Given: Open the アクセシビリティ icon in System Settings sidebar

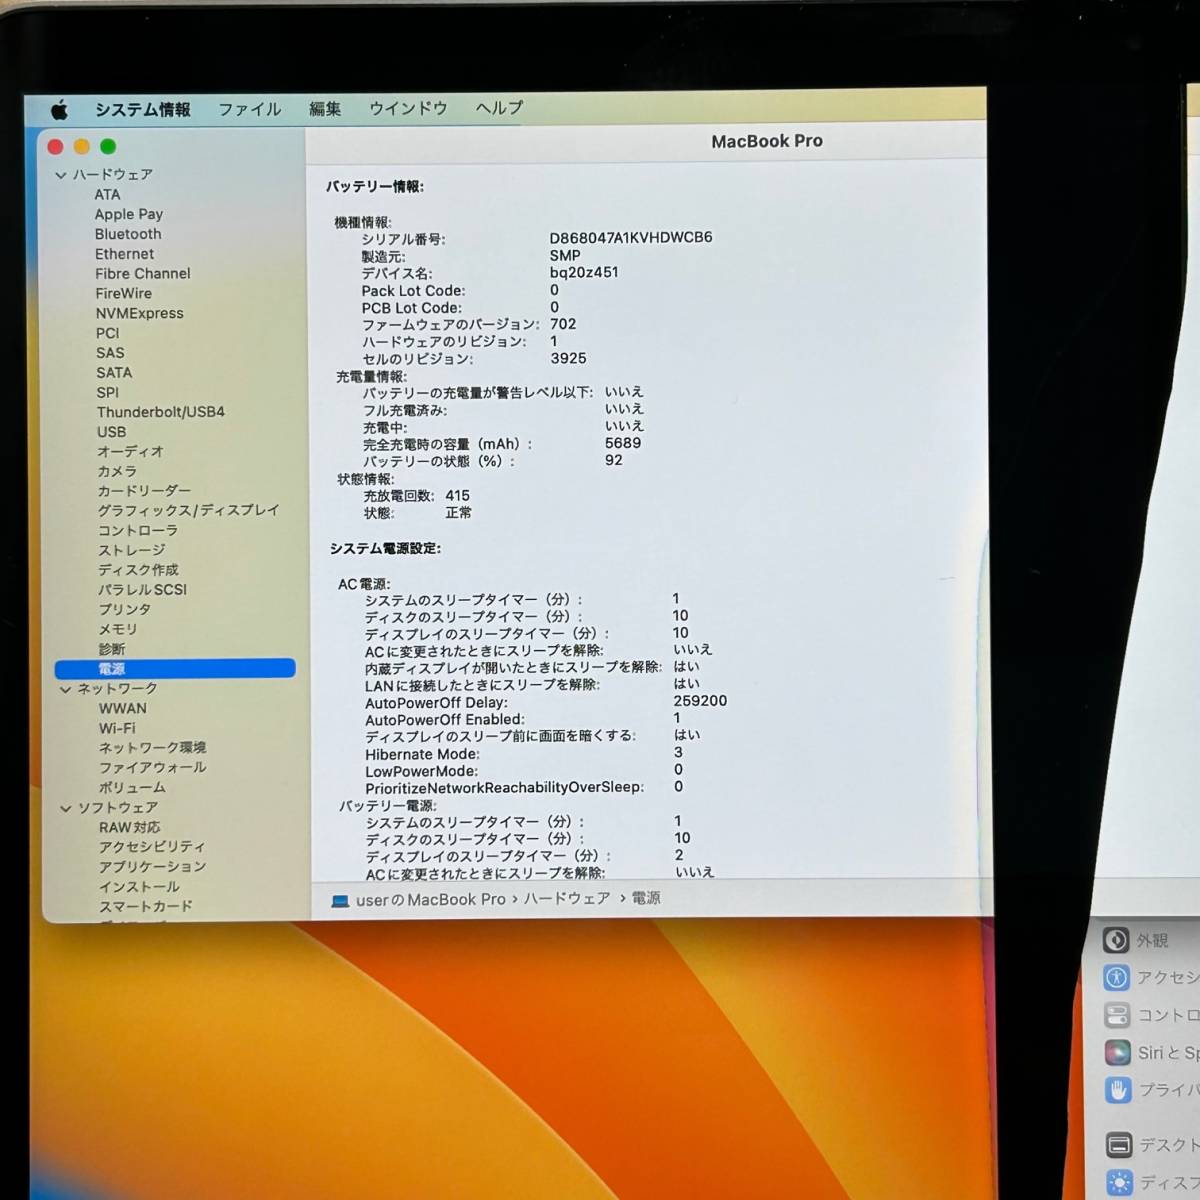Looking at the screenshot, I should [x=1117, y=978].
